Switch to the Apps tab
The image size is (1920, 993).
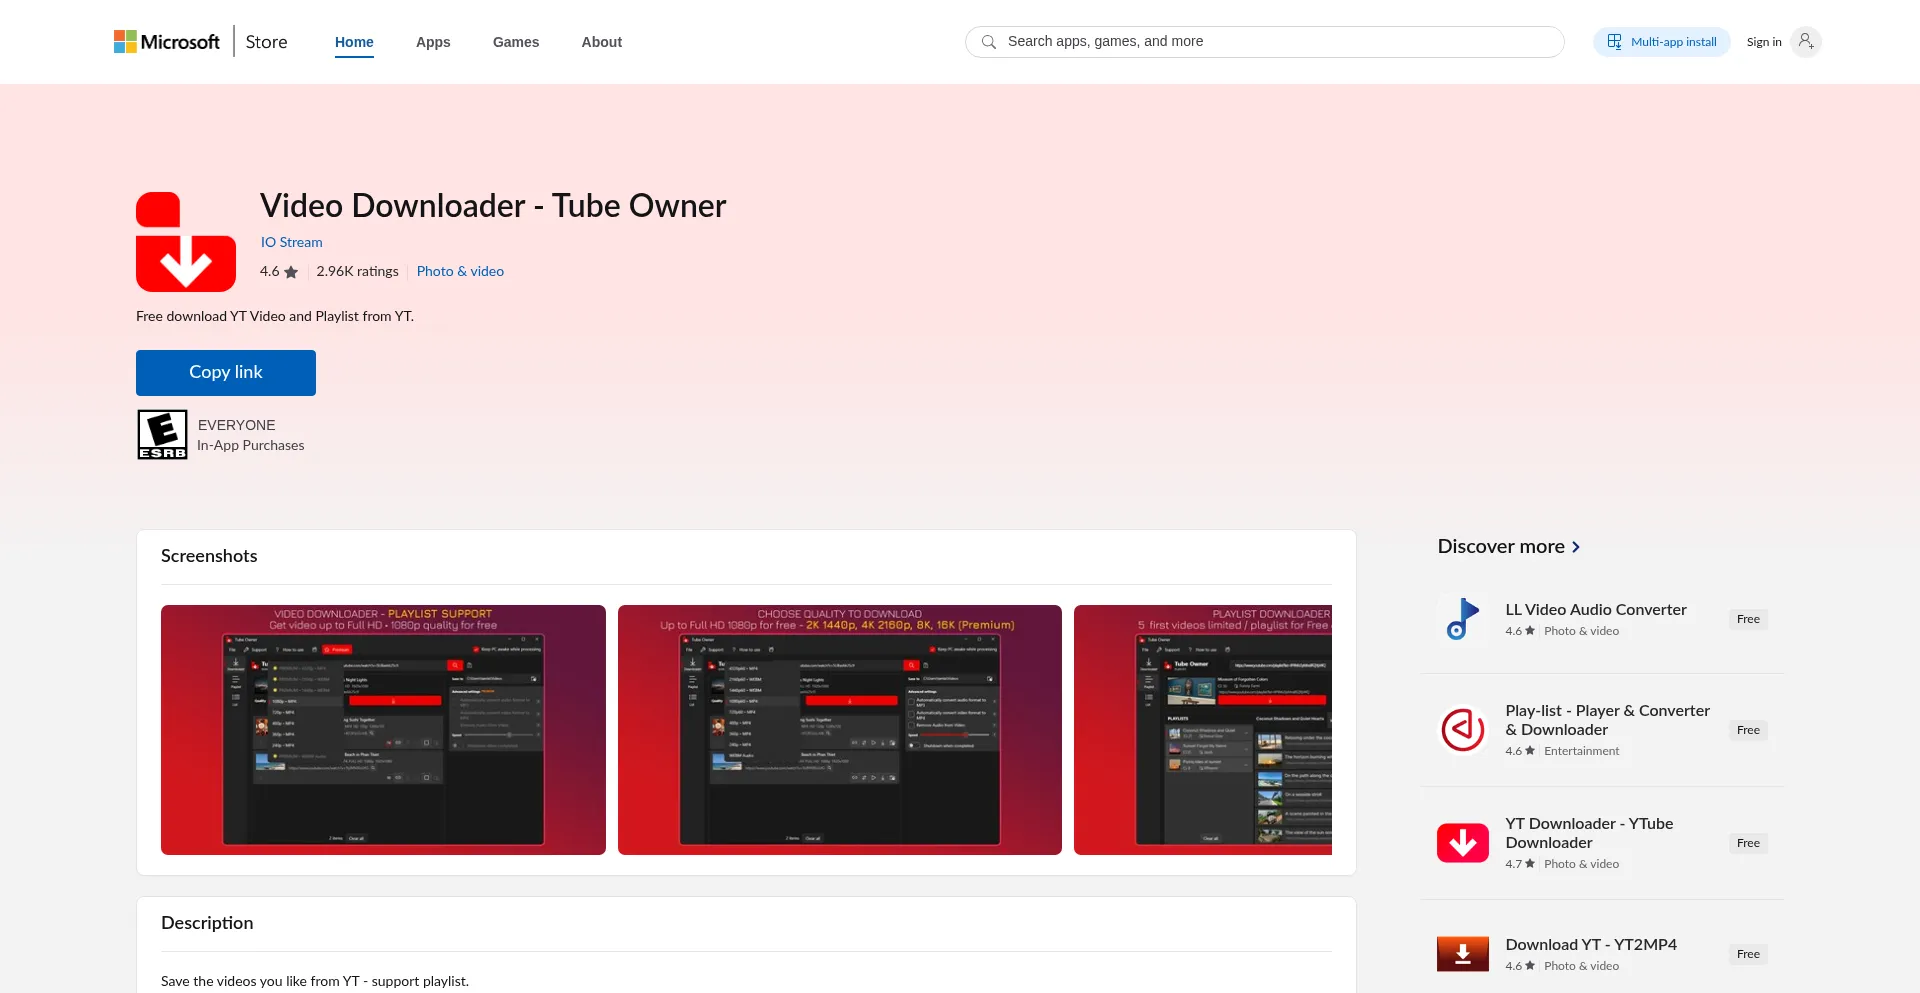click(x=433, y=42)
